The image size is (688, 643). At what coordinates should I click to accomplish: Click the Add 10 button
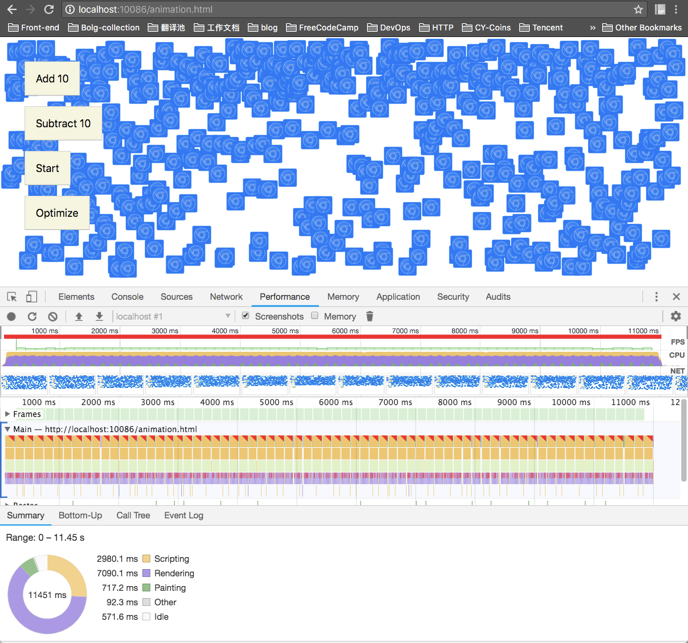(x=52, y=79)
